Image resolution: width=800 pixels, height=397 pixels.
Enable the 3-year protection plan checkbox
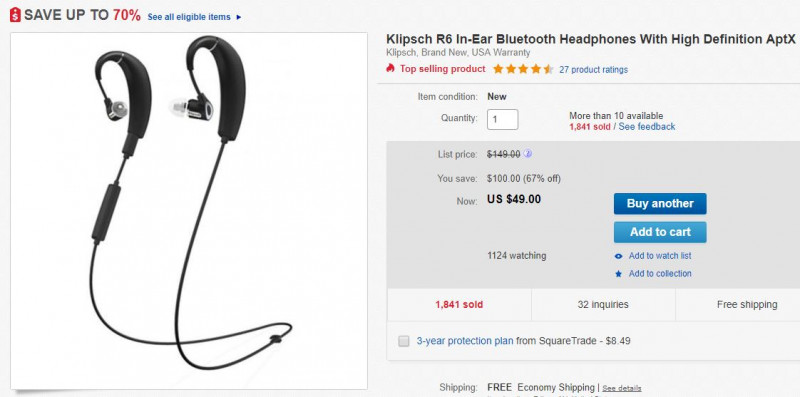(x=404, y=341)
